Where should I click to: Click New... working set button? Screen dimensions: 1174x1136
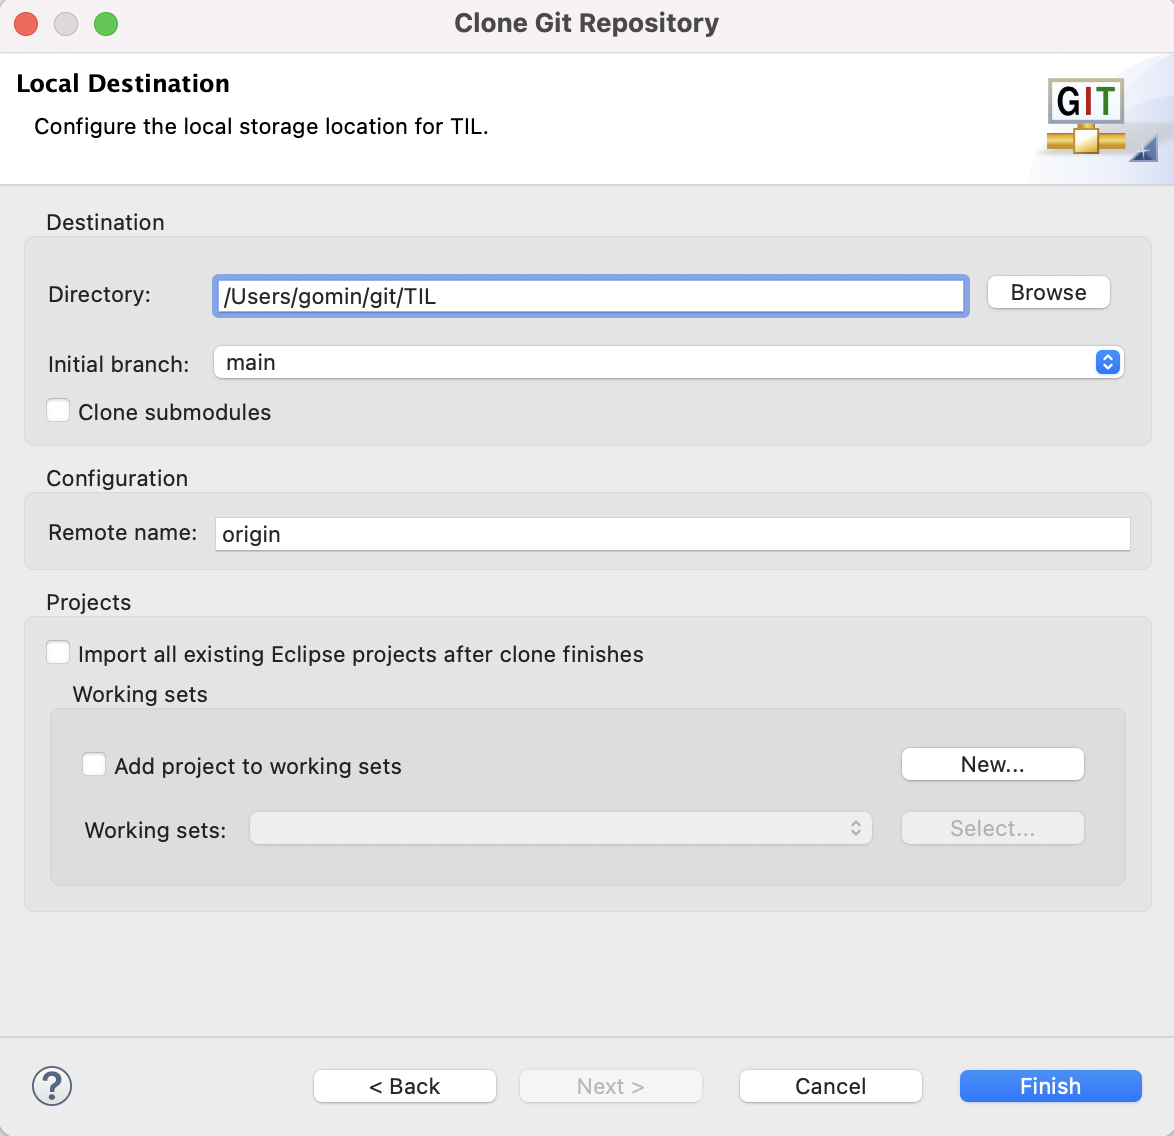point(992,764)
